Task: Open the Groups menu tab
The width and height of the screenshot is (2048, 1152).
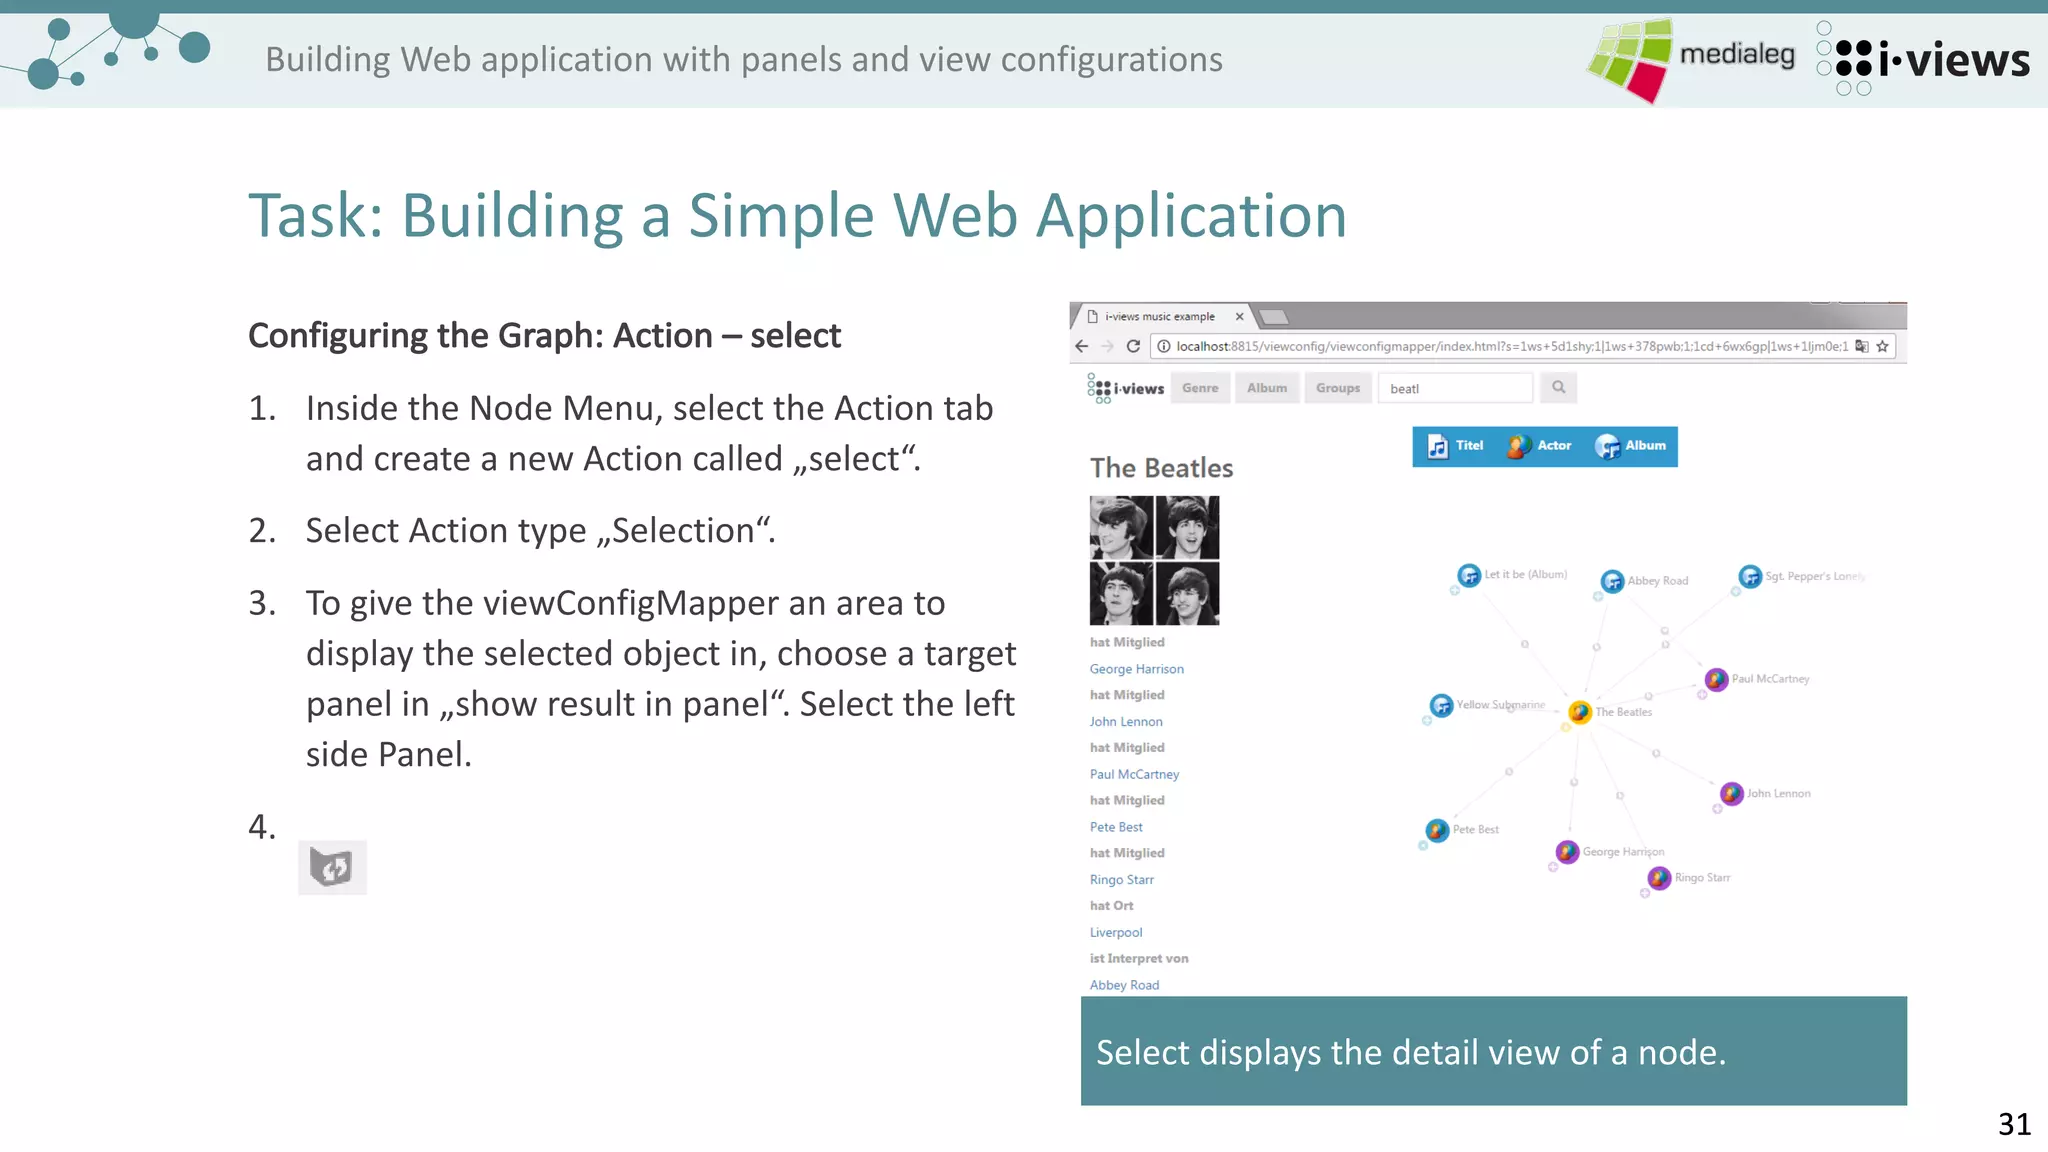Action: [x=1337, y=388]
